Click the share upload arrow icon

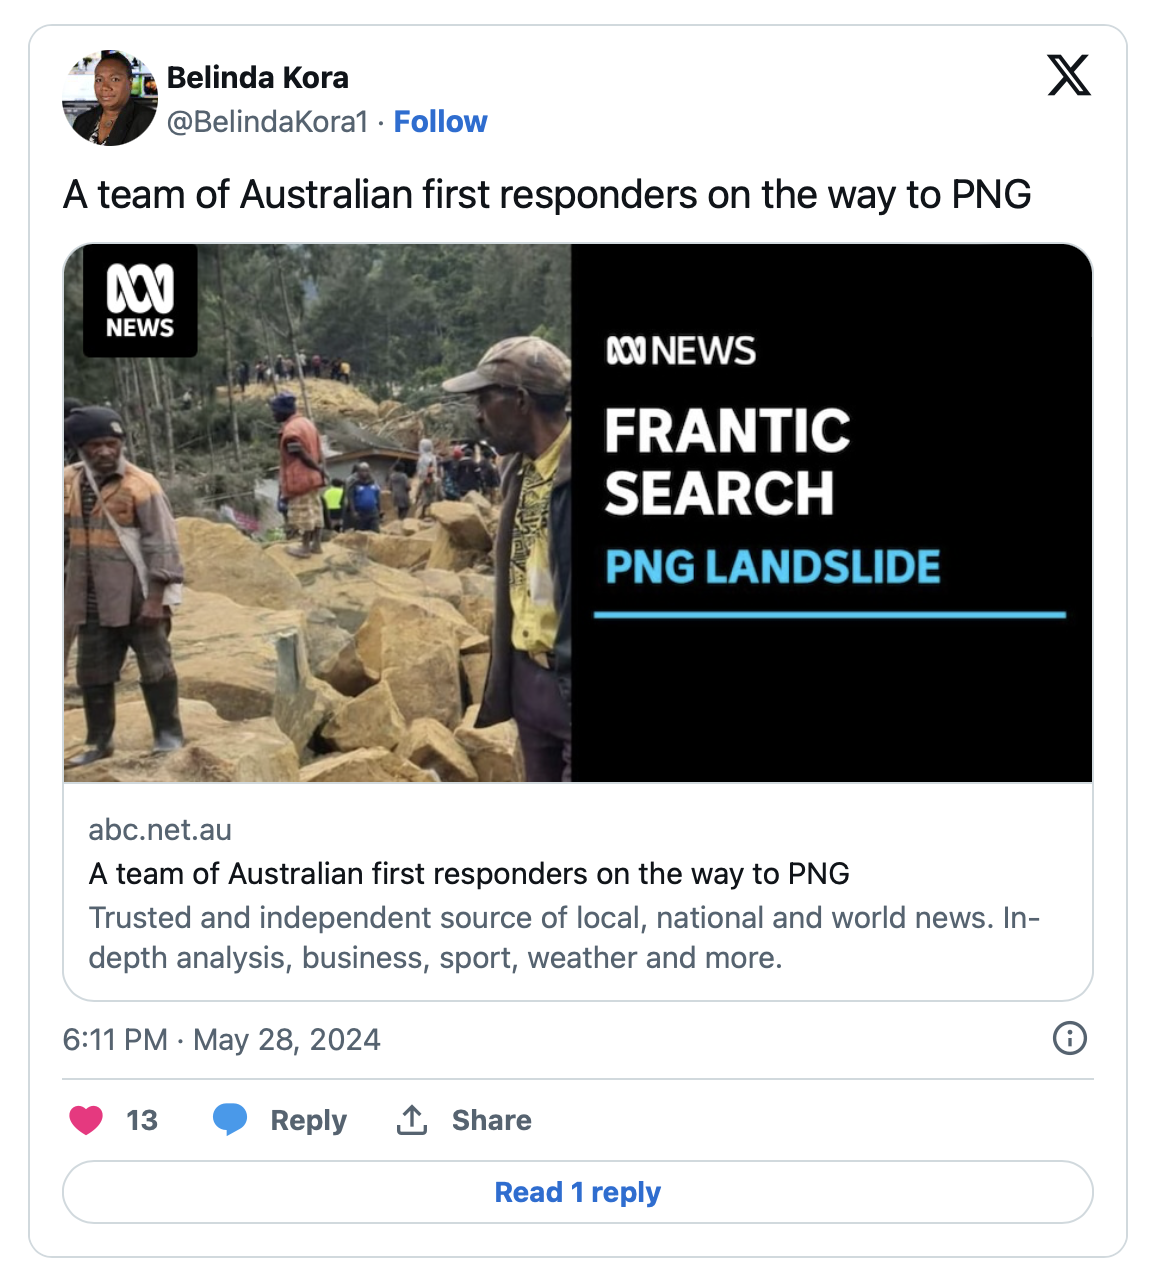[x=412, y=1120]
